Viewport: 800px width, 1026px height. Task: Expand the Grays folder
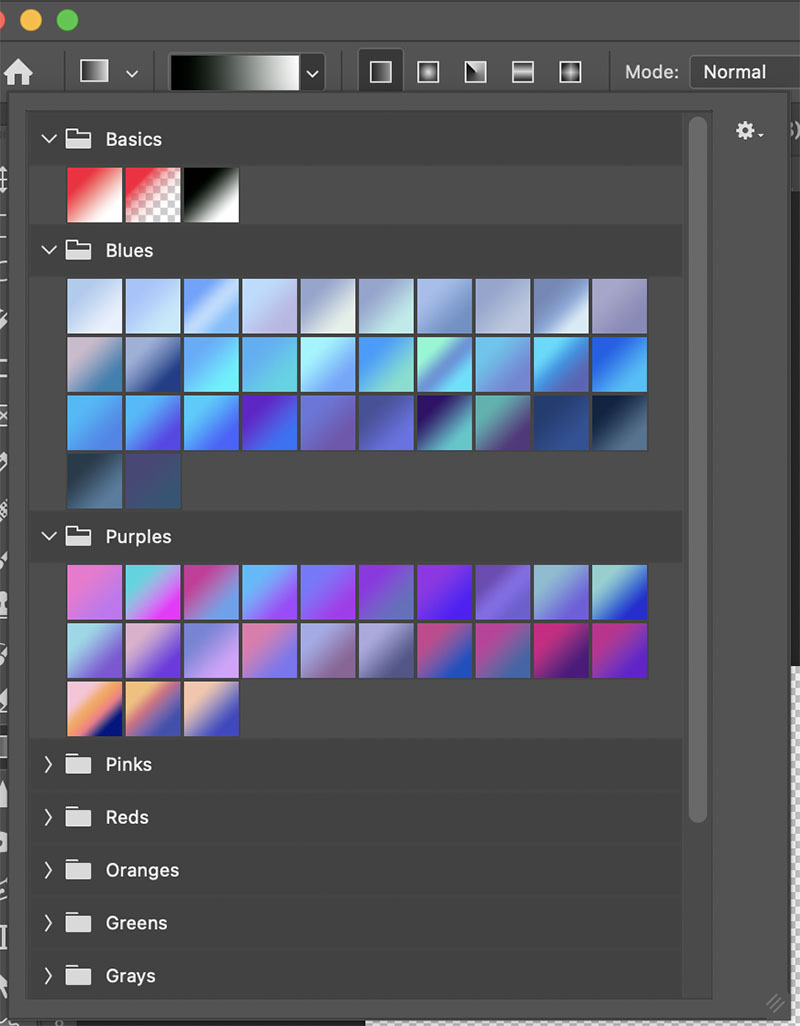[x=48, y=976]
